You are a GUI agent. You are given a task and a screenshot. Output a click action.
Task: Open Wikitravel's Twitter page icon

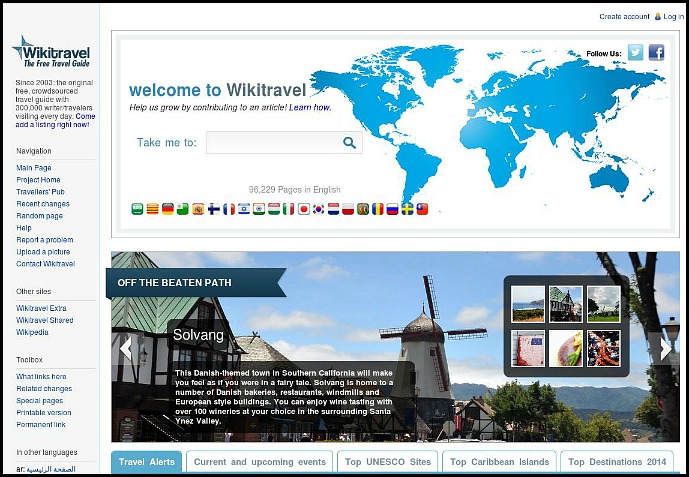635,53
